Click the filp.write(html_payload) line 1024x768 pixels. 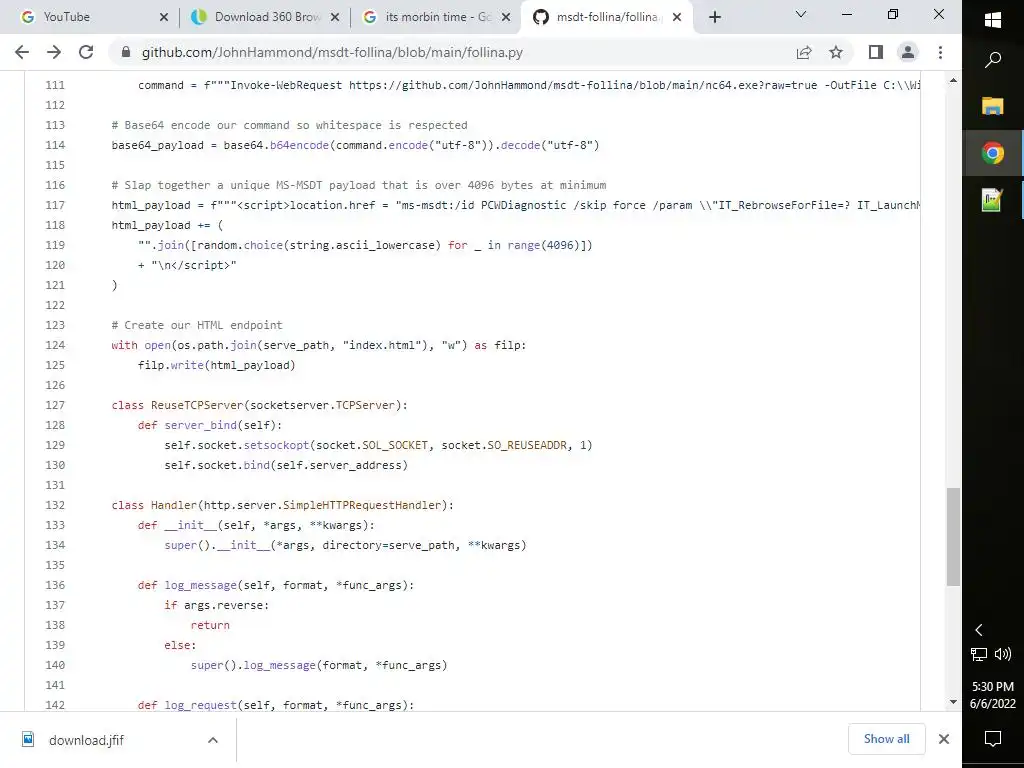pyautogui.click(x=216, y=365)
